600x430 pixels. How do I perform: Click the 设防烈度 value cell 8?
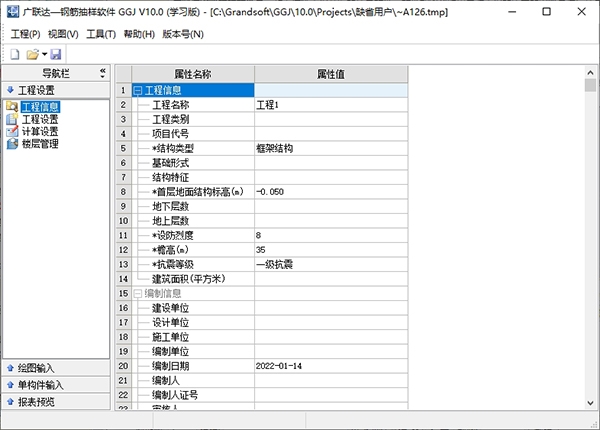click(331, 235)
